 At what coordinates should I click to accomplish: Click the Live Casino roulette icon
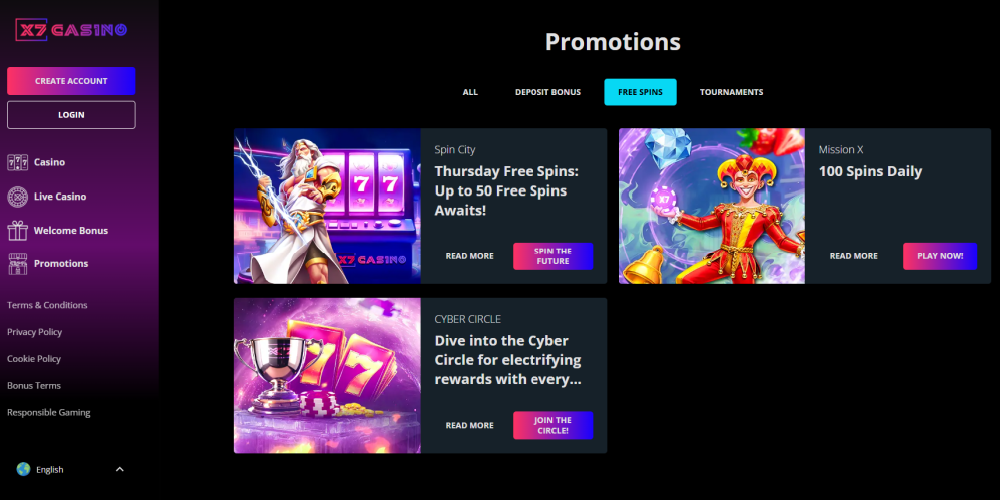tap(17, 196)
